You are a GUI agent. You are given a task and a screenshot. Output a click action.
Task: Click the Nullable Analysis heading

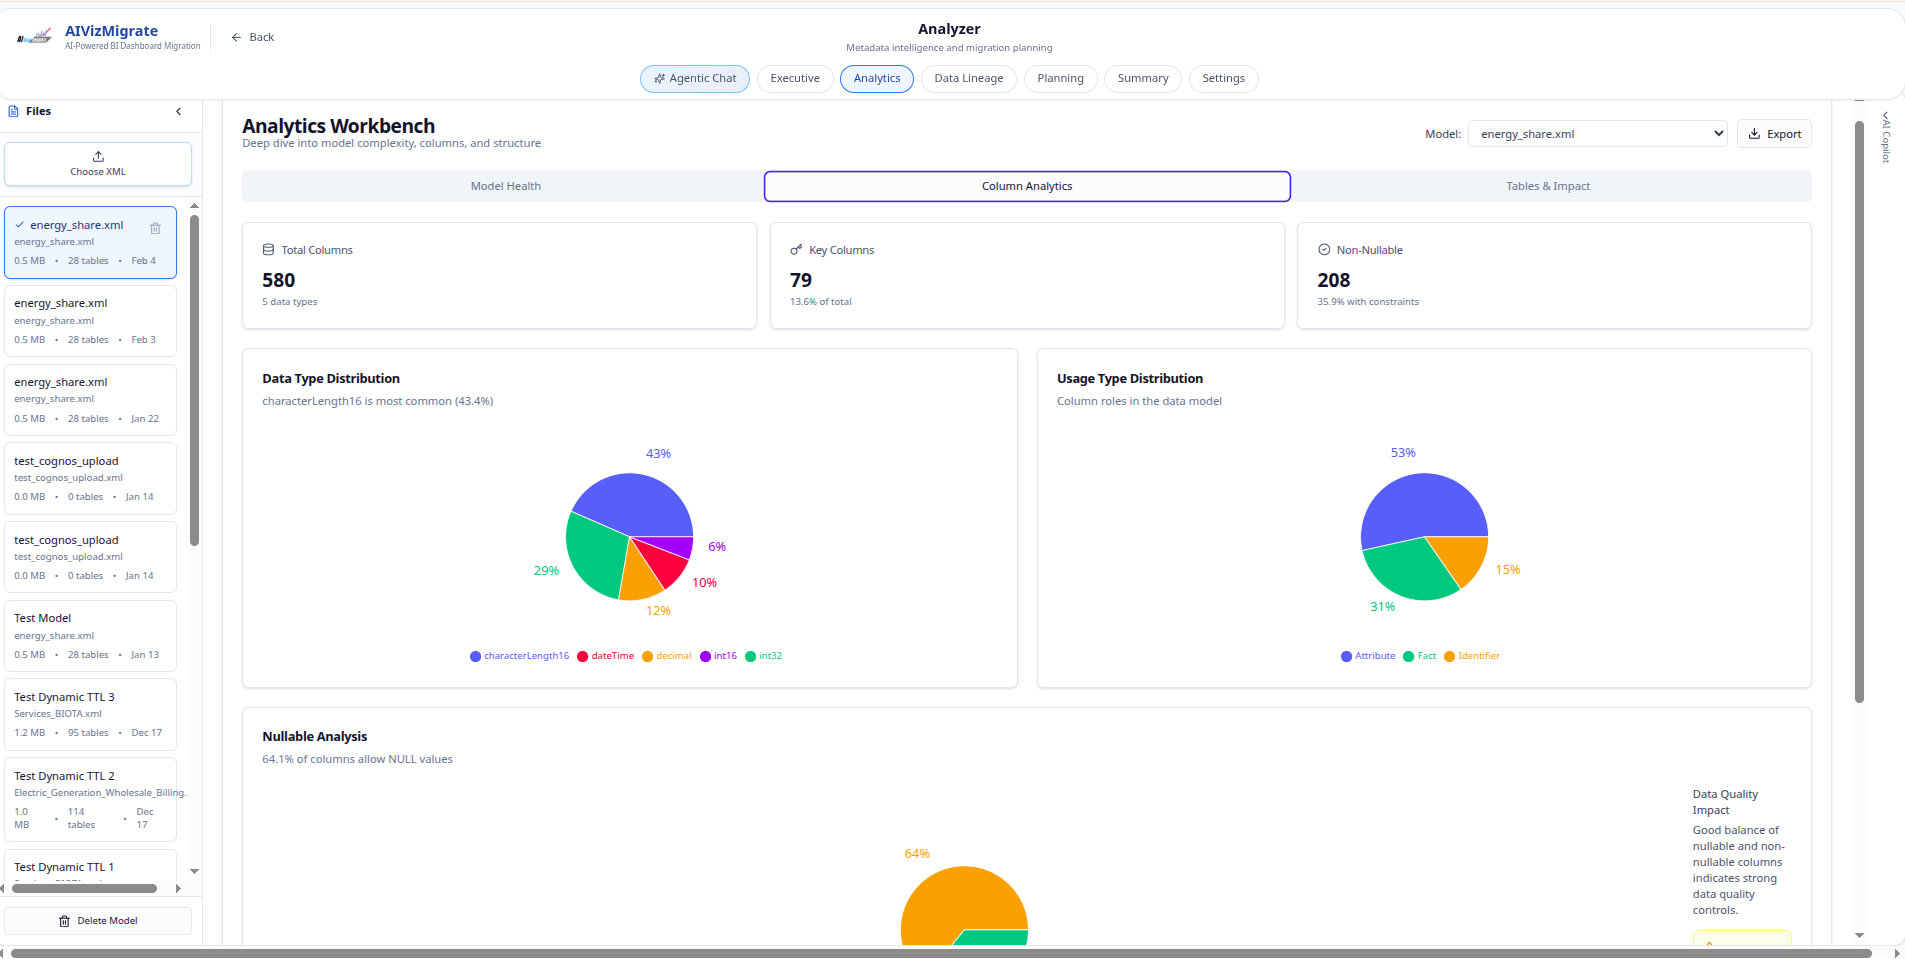[x=315, y=737]
